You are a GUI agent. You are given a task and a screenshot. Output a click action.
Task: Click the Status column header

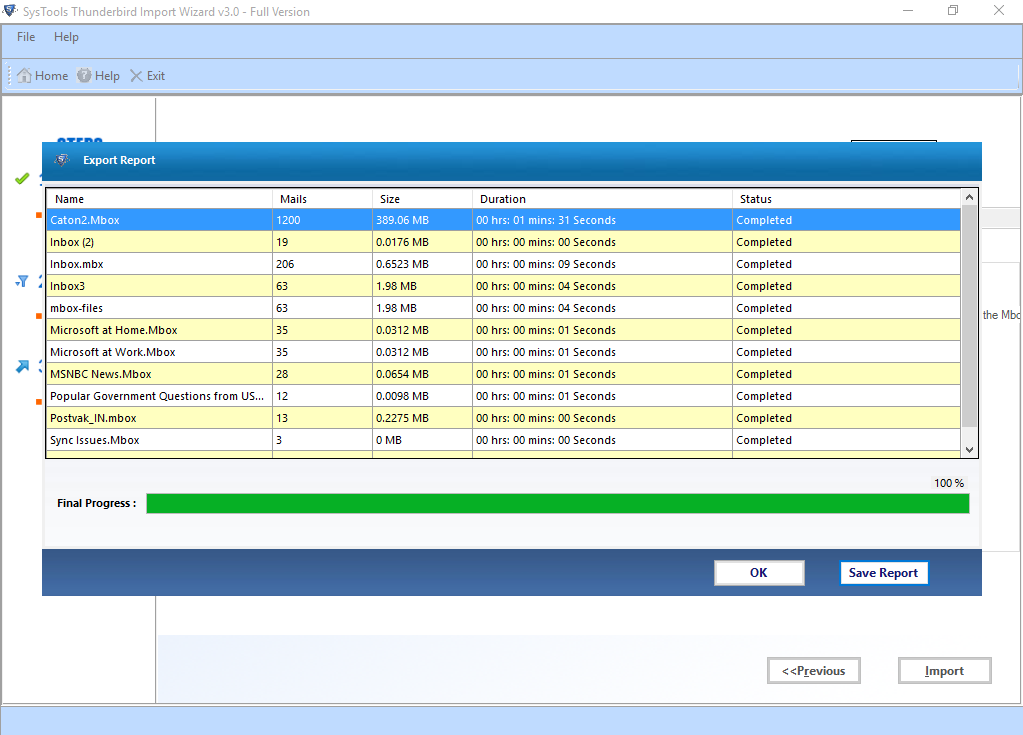pyautogui.click(x=846, y=199)
